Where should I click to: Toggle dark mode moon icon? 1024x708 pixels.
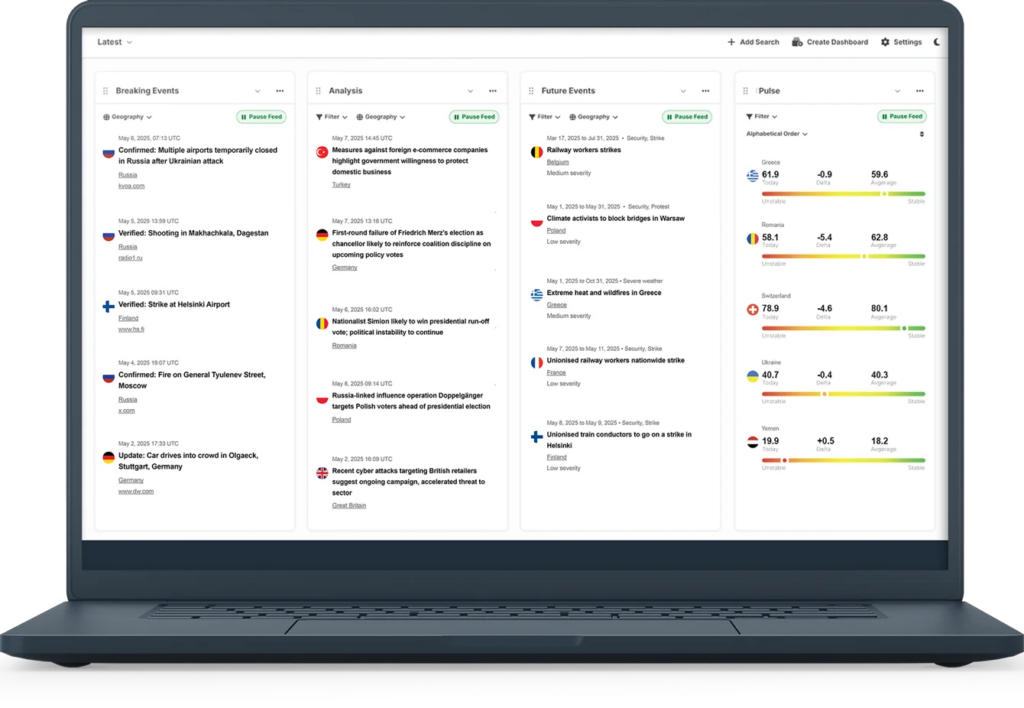tap(937, 42)
